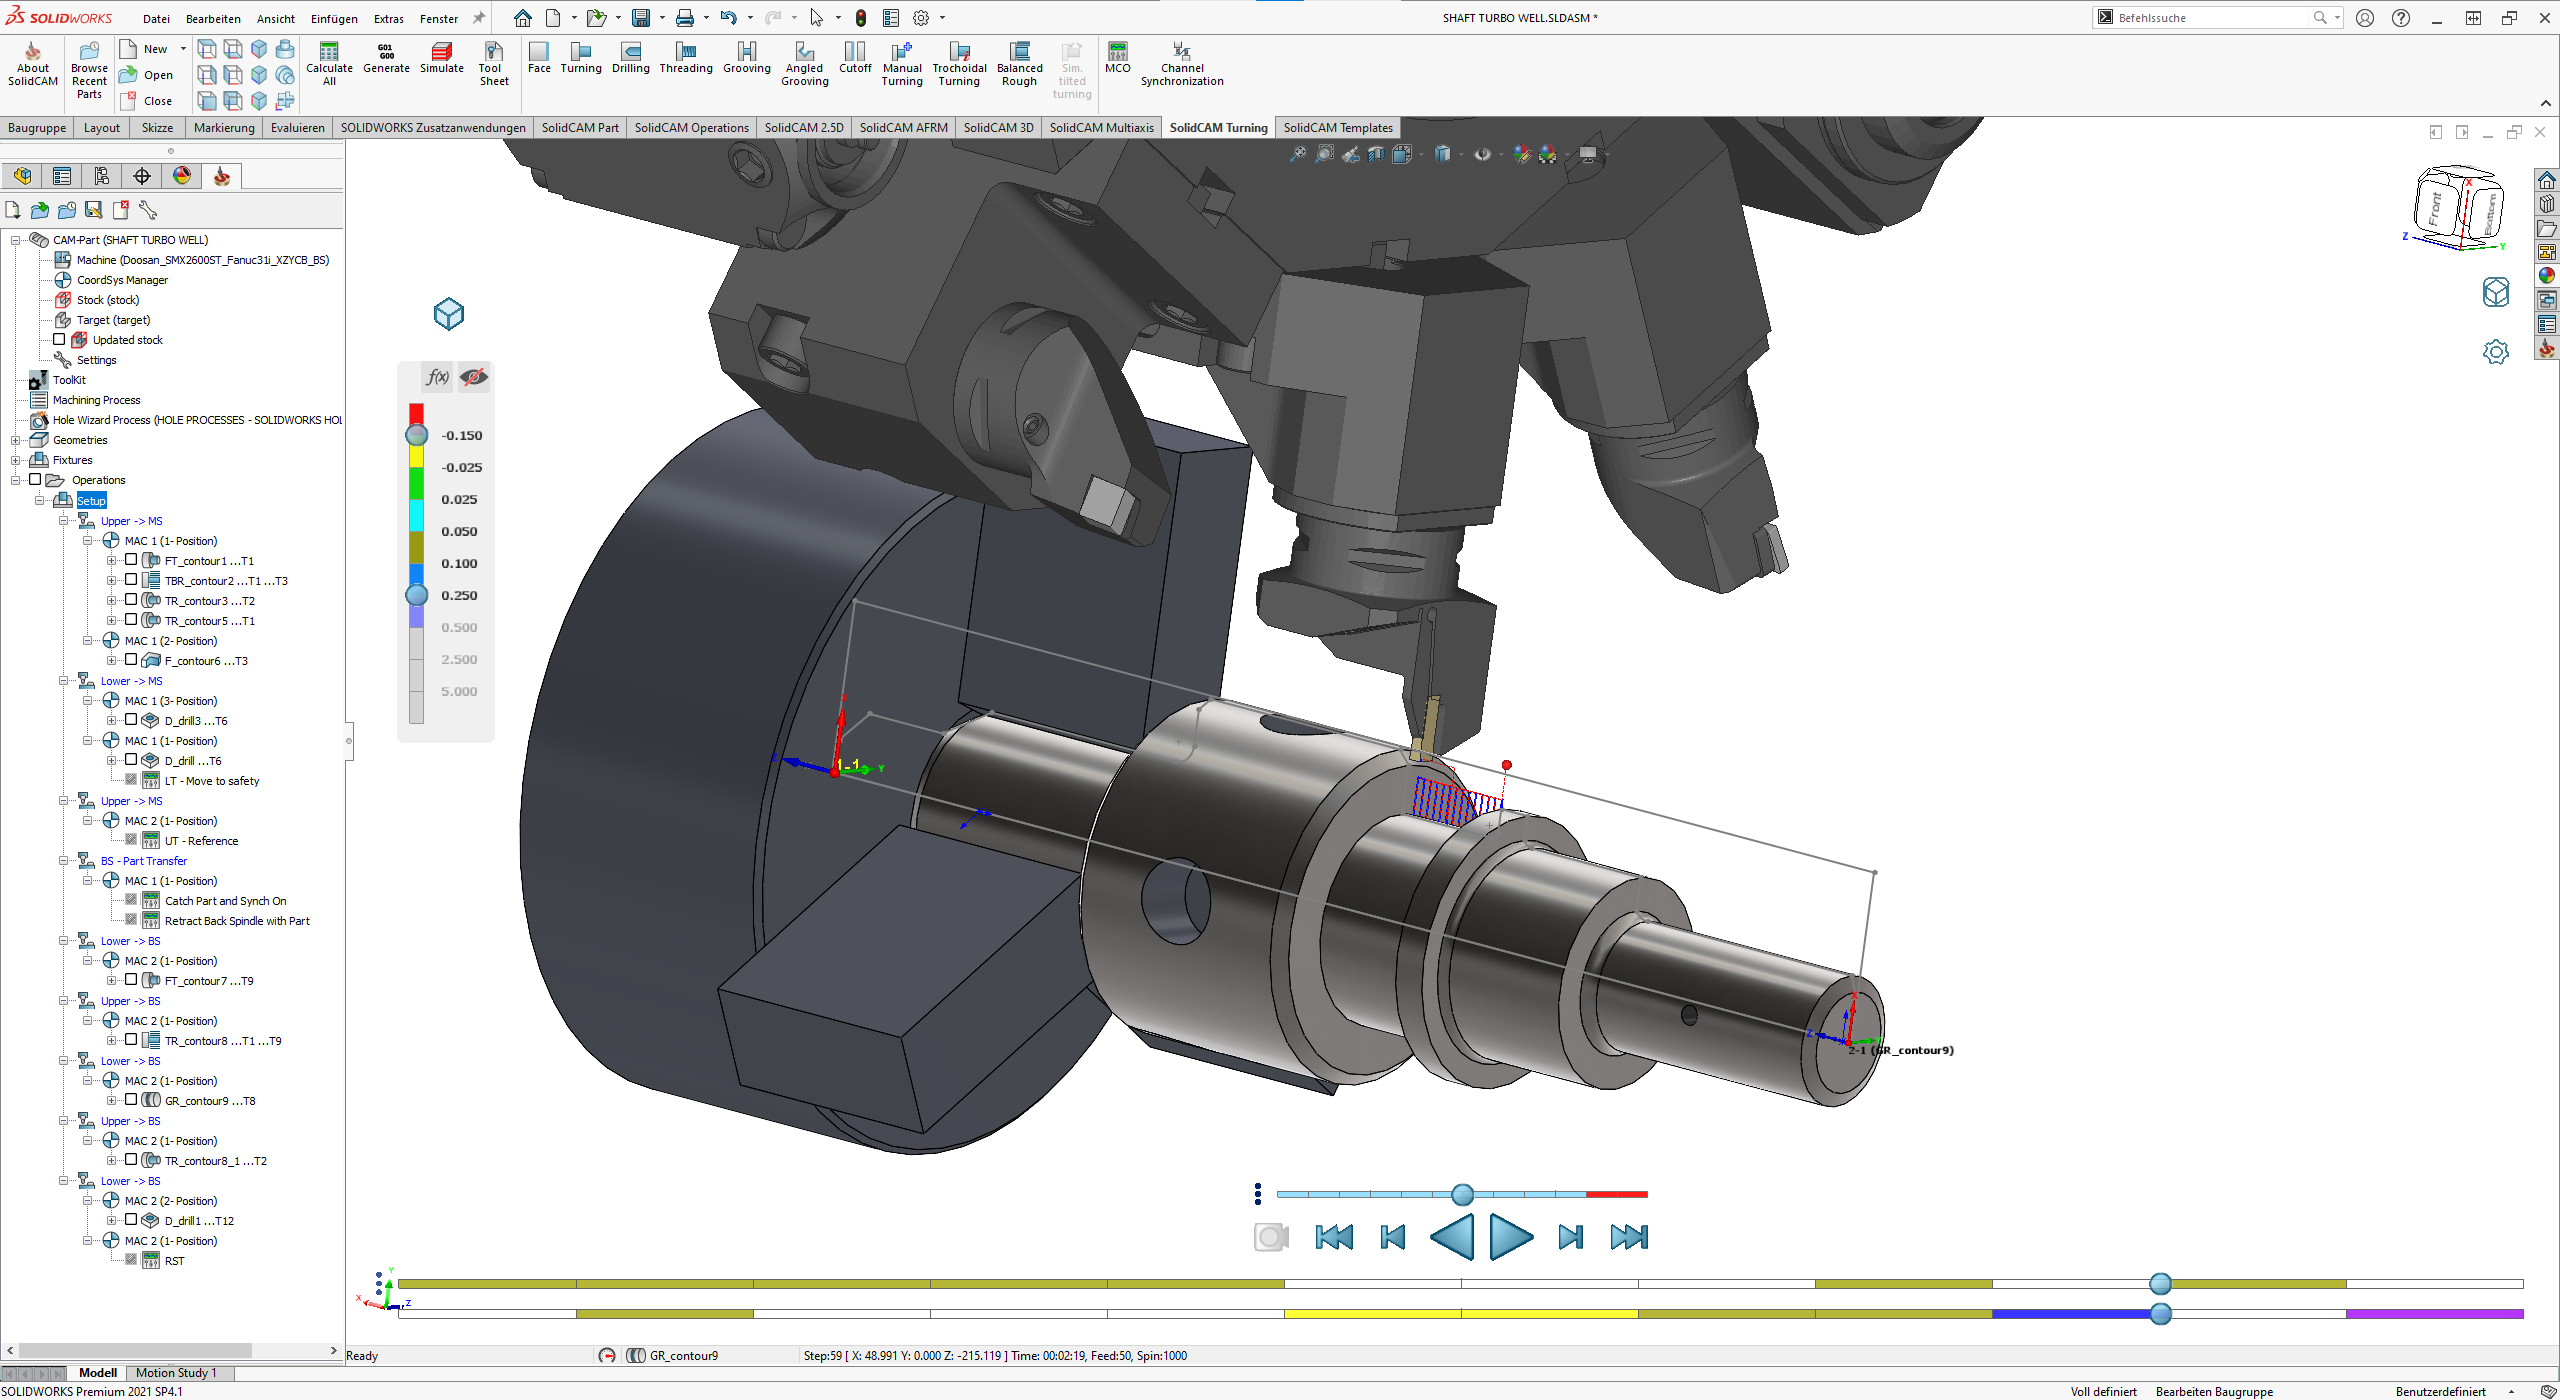The image size is (2560, 1400).
Task: Open Channel Synchronization
Action: (1182, 64)
